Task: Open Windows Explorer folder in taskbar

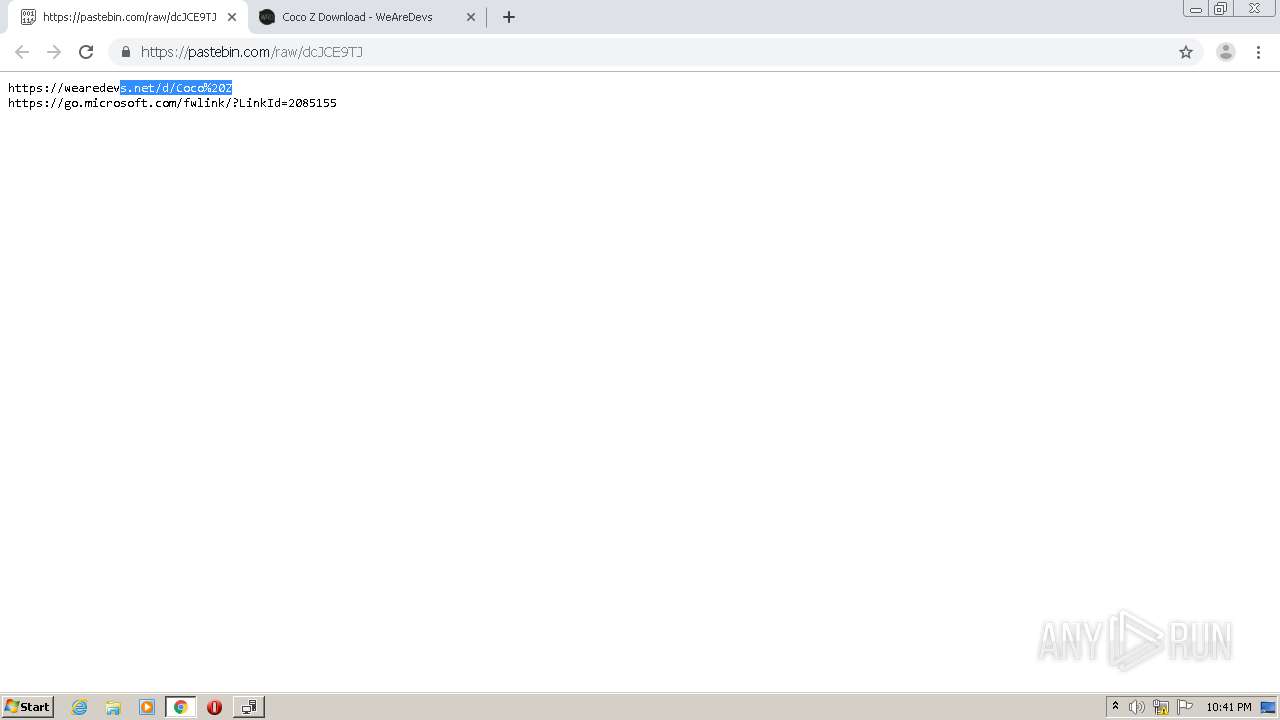Action: point(113,707)
